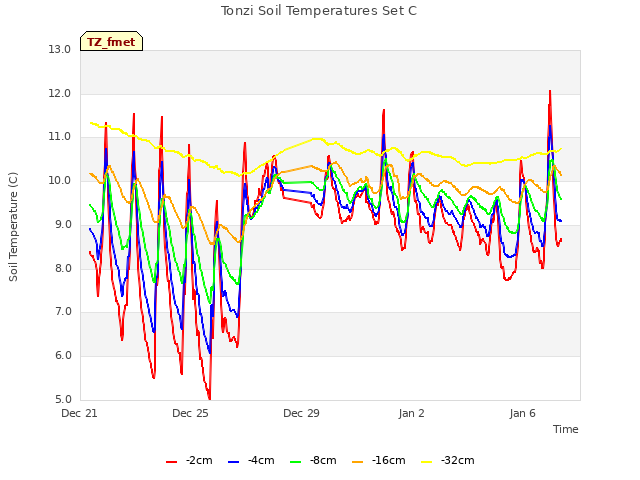This screenshot has height=480, width=640.
Task: Click the blue -4cm legend color marker
Action: pyautogui.click(x=233, y=462)
